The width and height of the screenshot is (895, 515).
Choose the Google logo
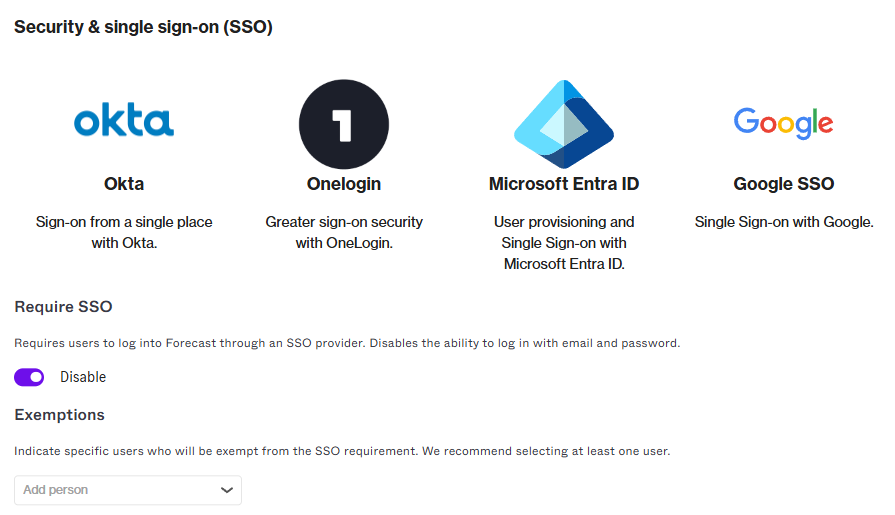pyautogui.click(x=783, y=123)
